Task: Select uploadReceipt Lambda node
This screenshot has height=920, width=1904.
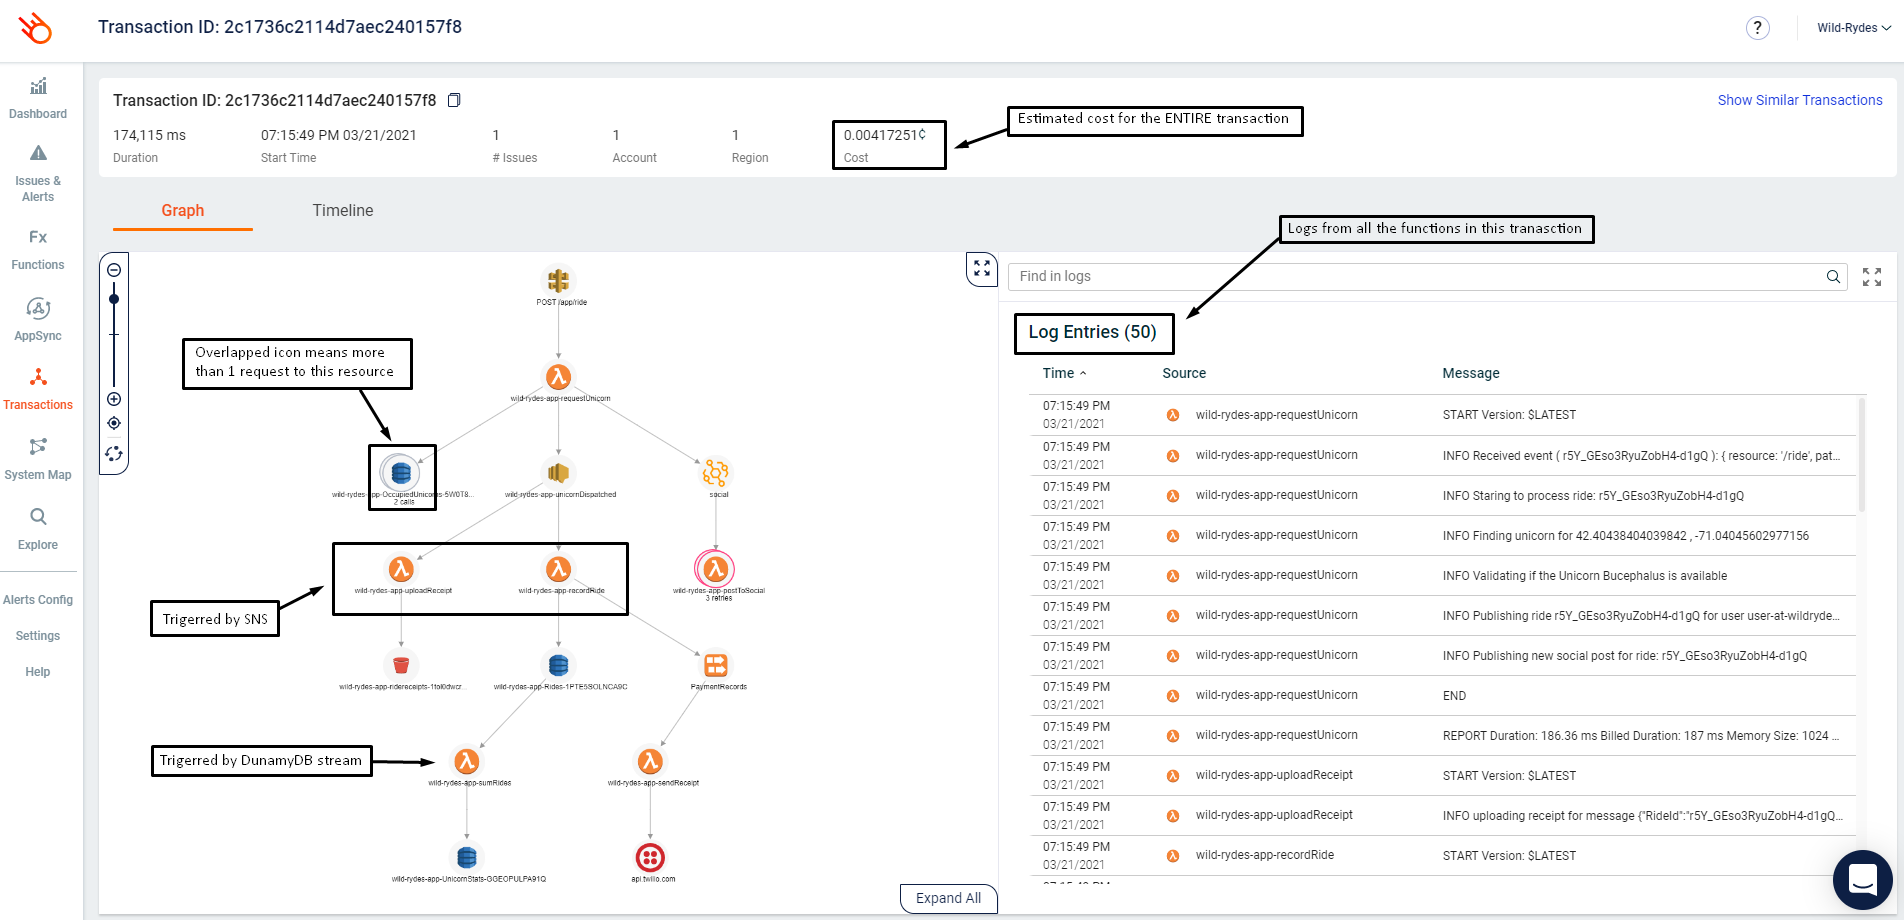Action: pyautogui.click(x=401, y=569)
